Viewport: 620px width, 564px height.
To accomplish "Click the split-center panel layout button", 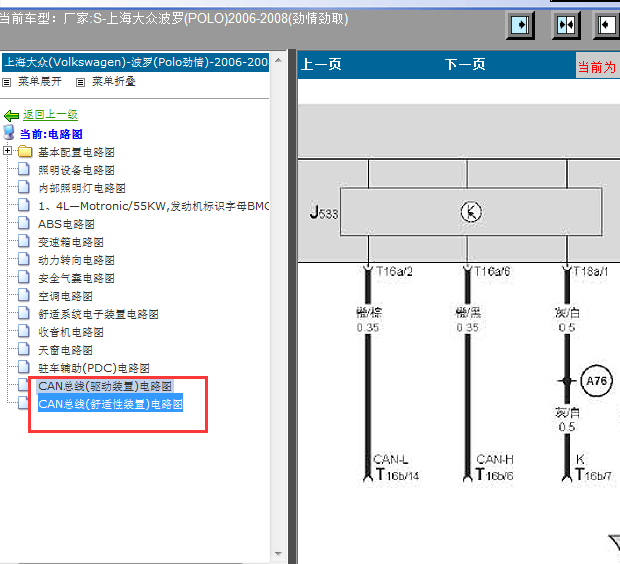I will tap(566, 25).
